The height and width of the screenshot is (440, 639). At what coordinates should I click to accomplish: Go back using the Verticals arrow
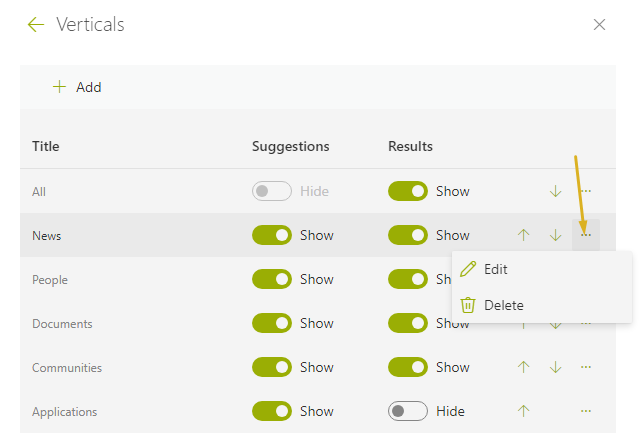coord(35,24)
